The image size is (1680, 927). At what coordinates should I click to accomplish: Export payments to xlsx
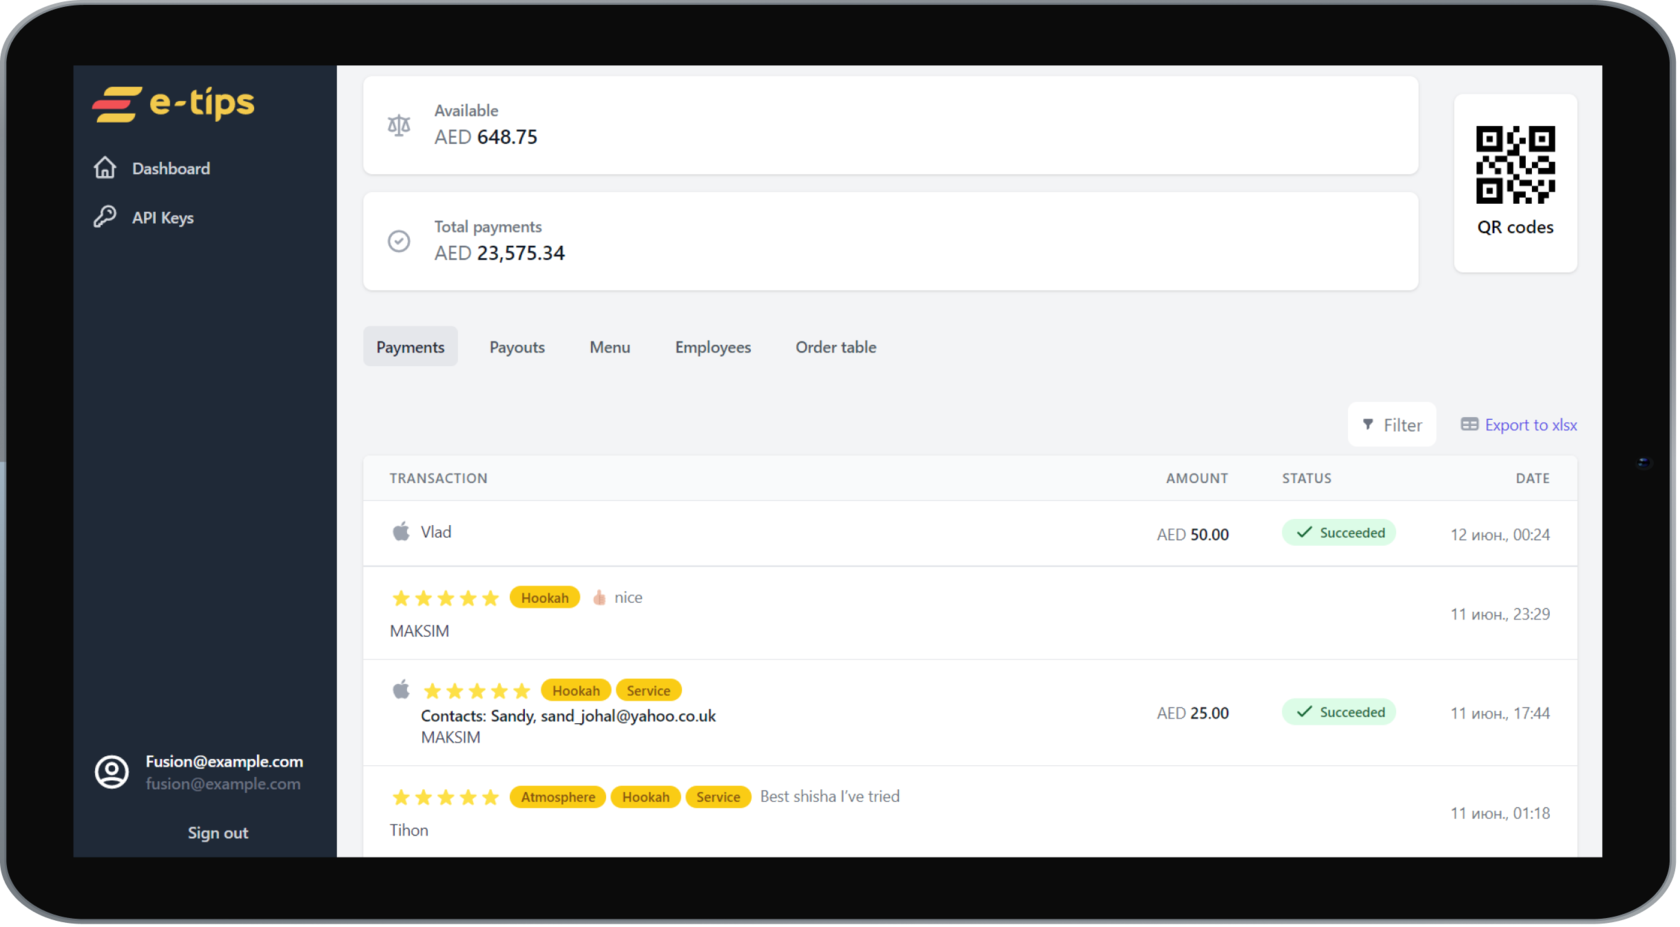[x=1519, y=425]
